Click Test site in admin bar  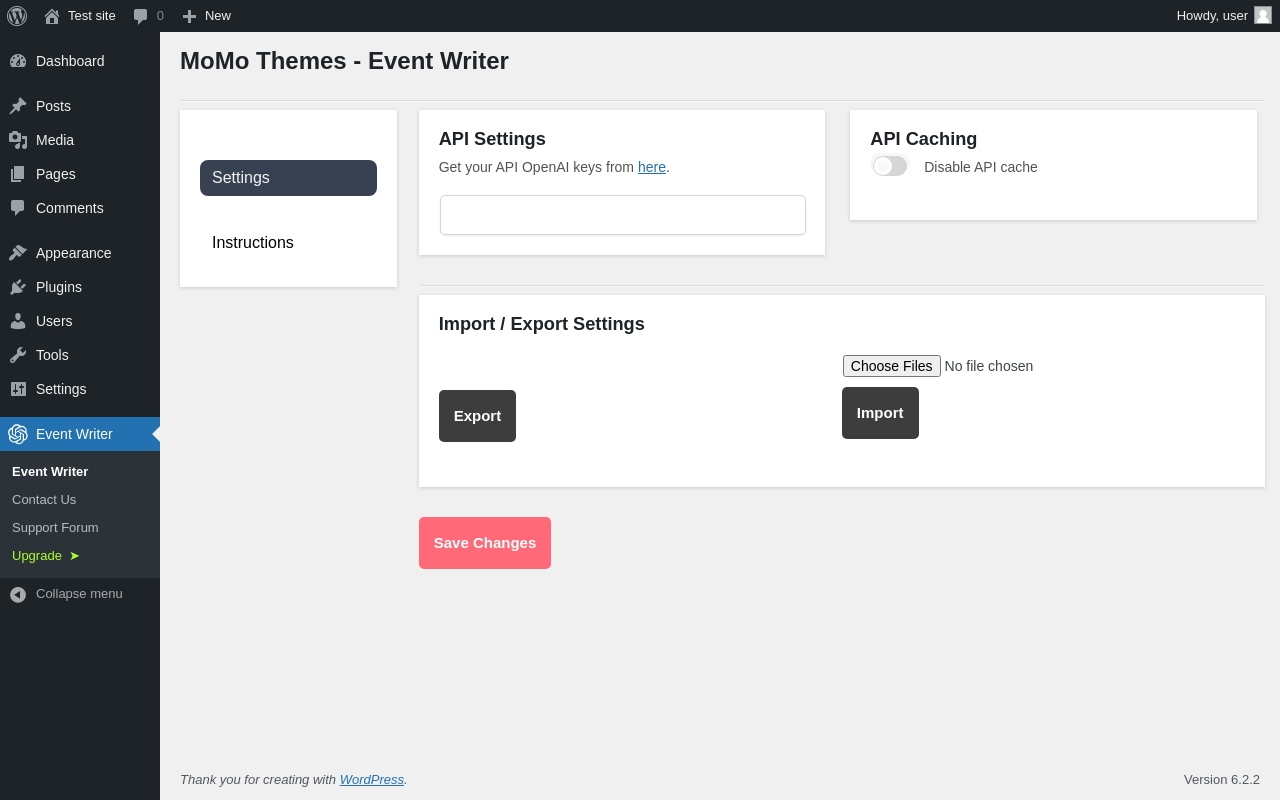coord(92,16)
